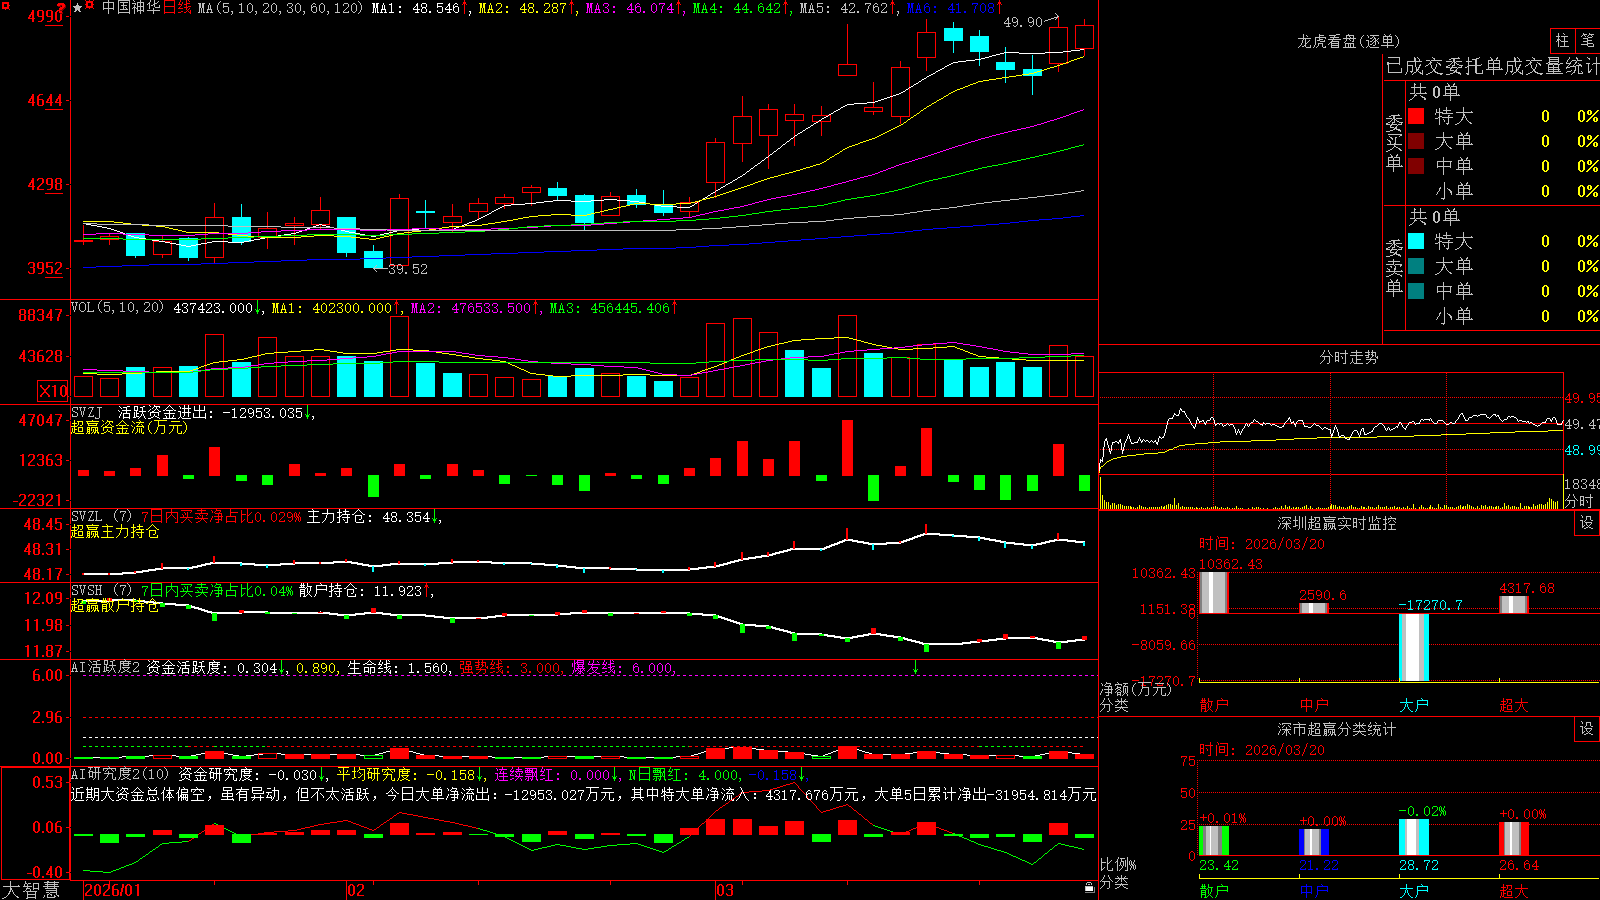Click the 03 month marker on the timeline
Screen dimensions: 1600x900
point(725,890)
